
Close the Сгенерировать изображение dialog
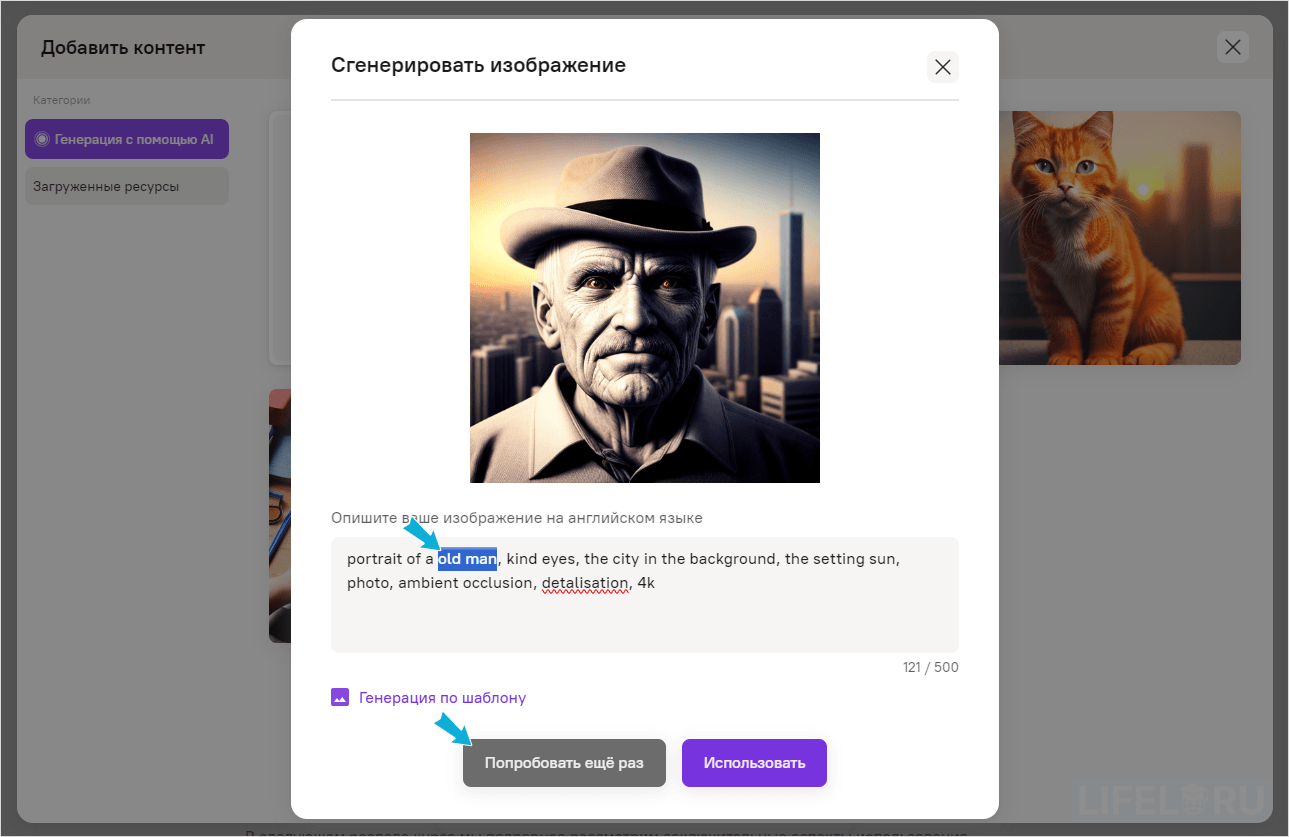tap(942, 67)
